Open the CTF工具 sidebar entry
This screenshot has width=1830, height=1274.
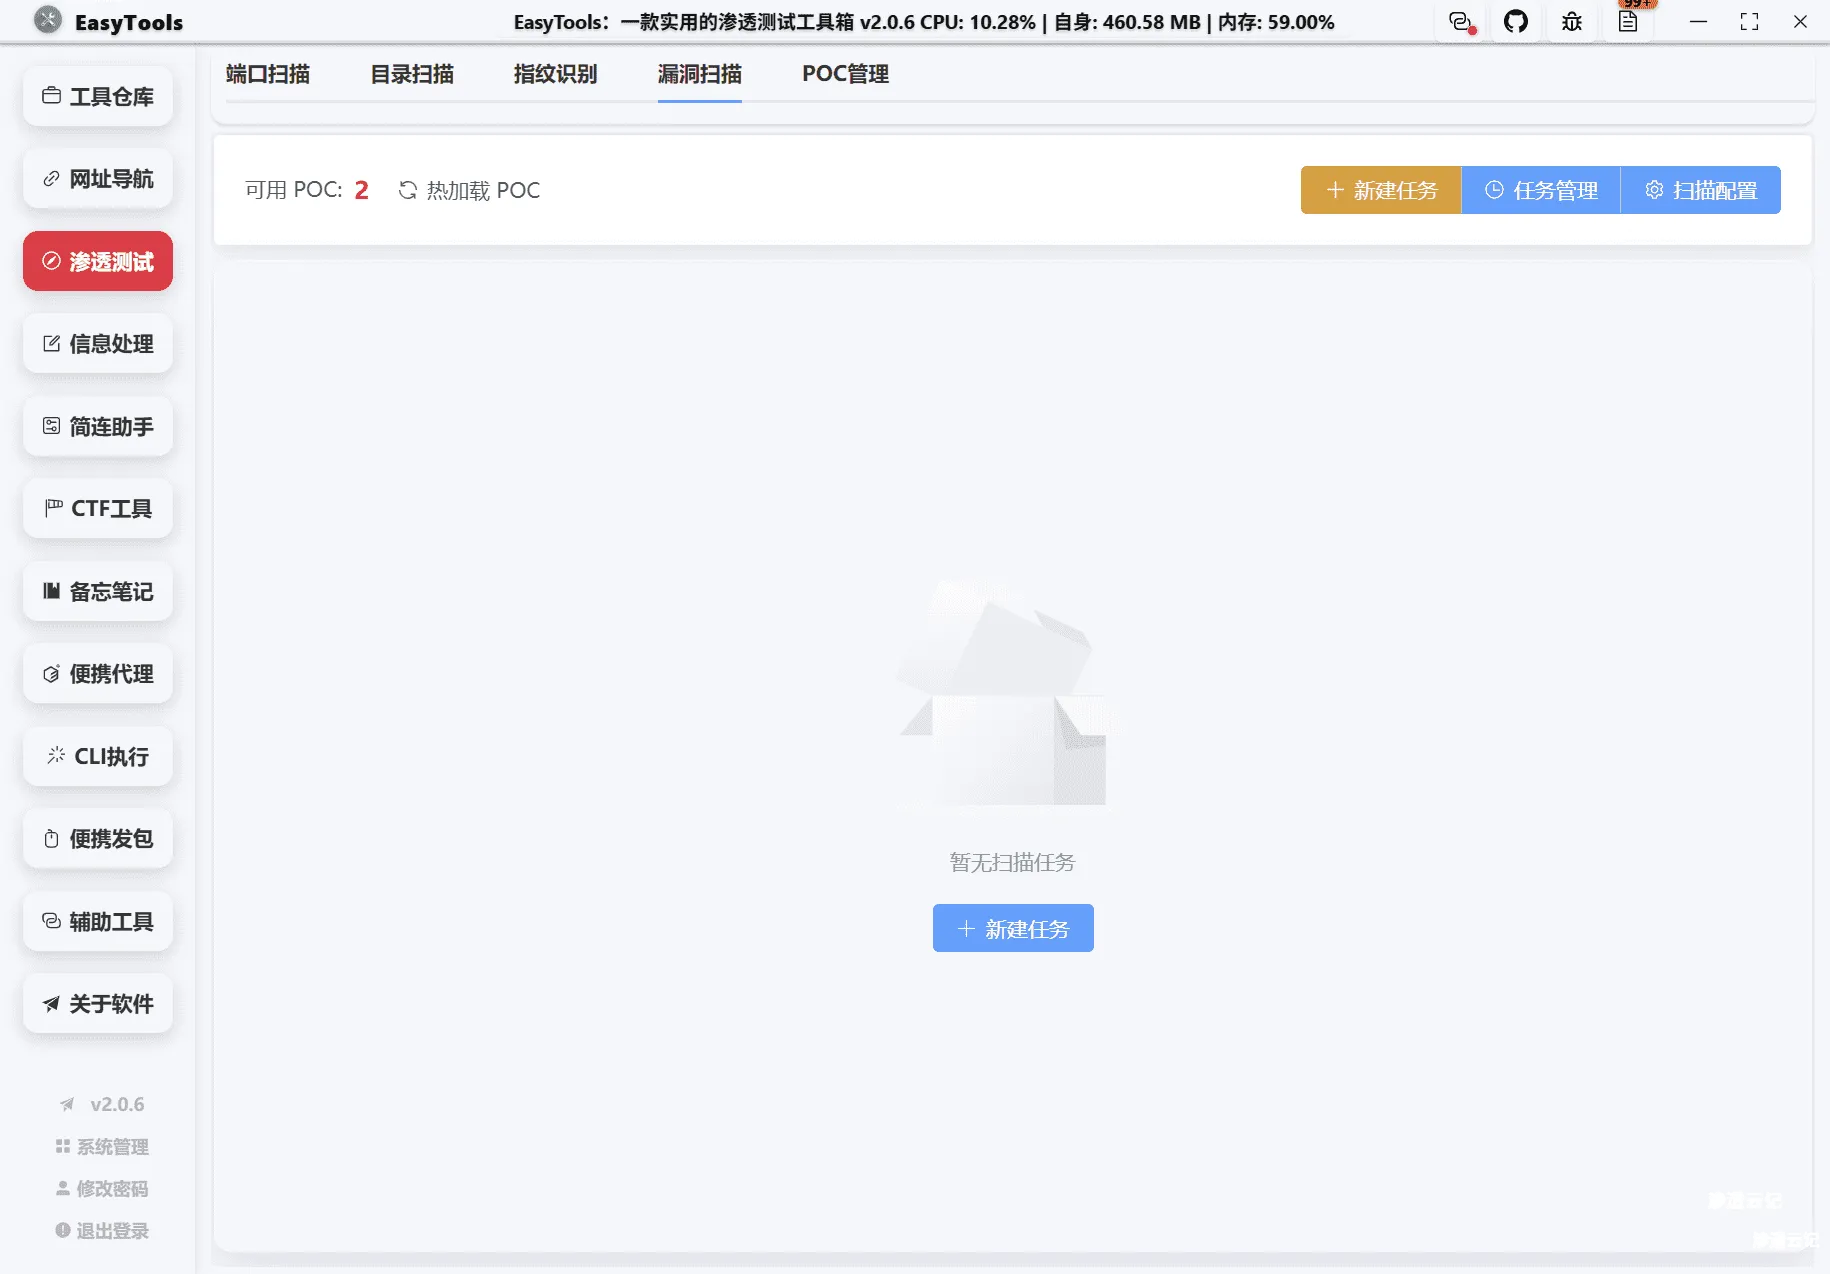(97, 508)
